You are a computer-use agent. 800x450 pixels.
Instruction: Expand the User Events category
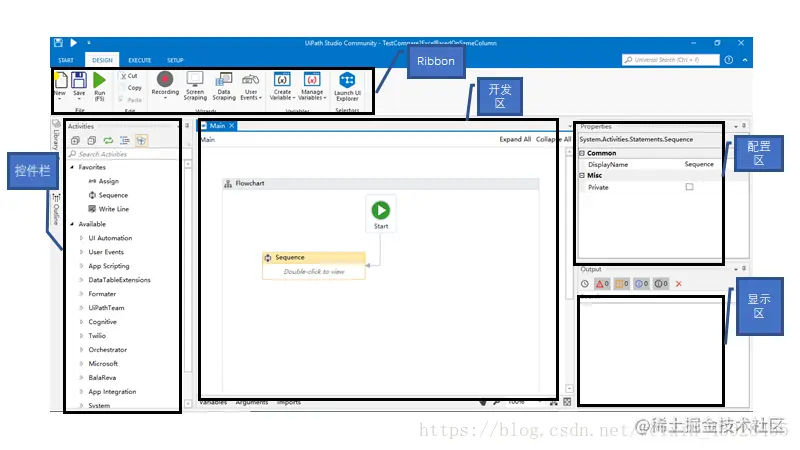pos(81,252)
